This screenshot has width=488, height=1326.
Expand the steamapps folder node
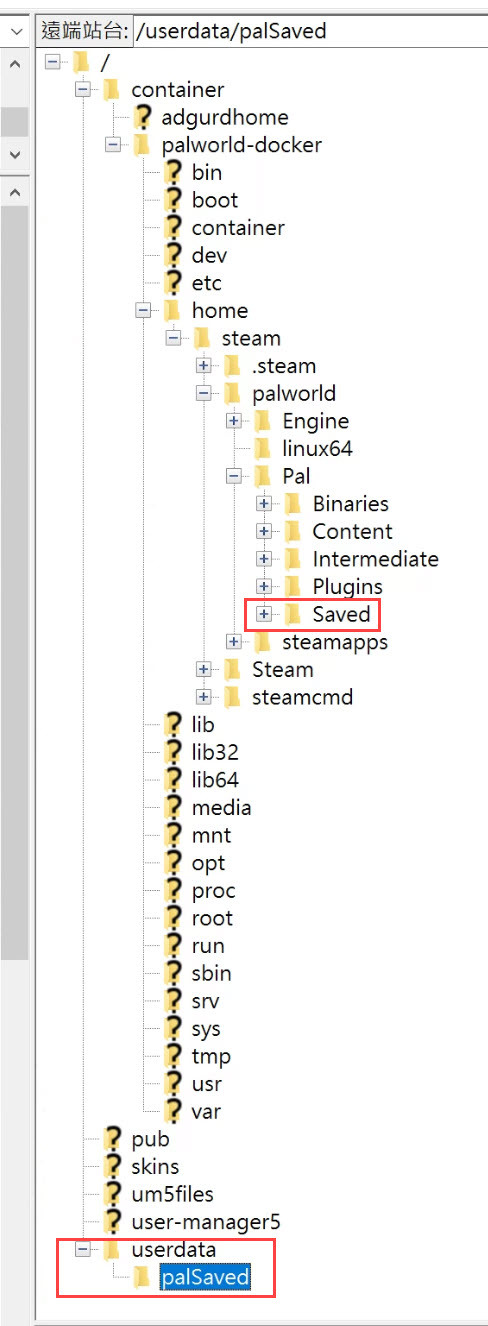[233, 641]
